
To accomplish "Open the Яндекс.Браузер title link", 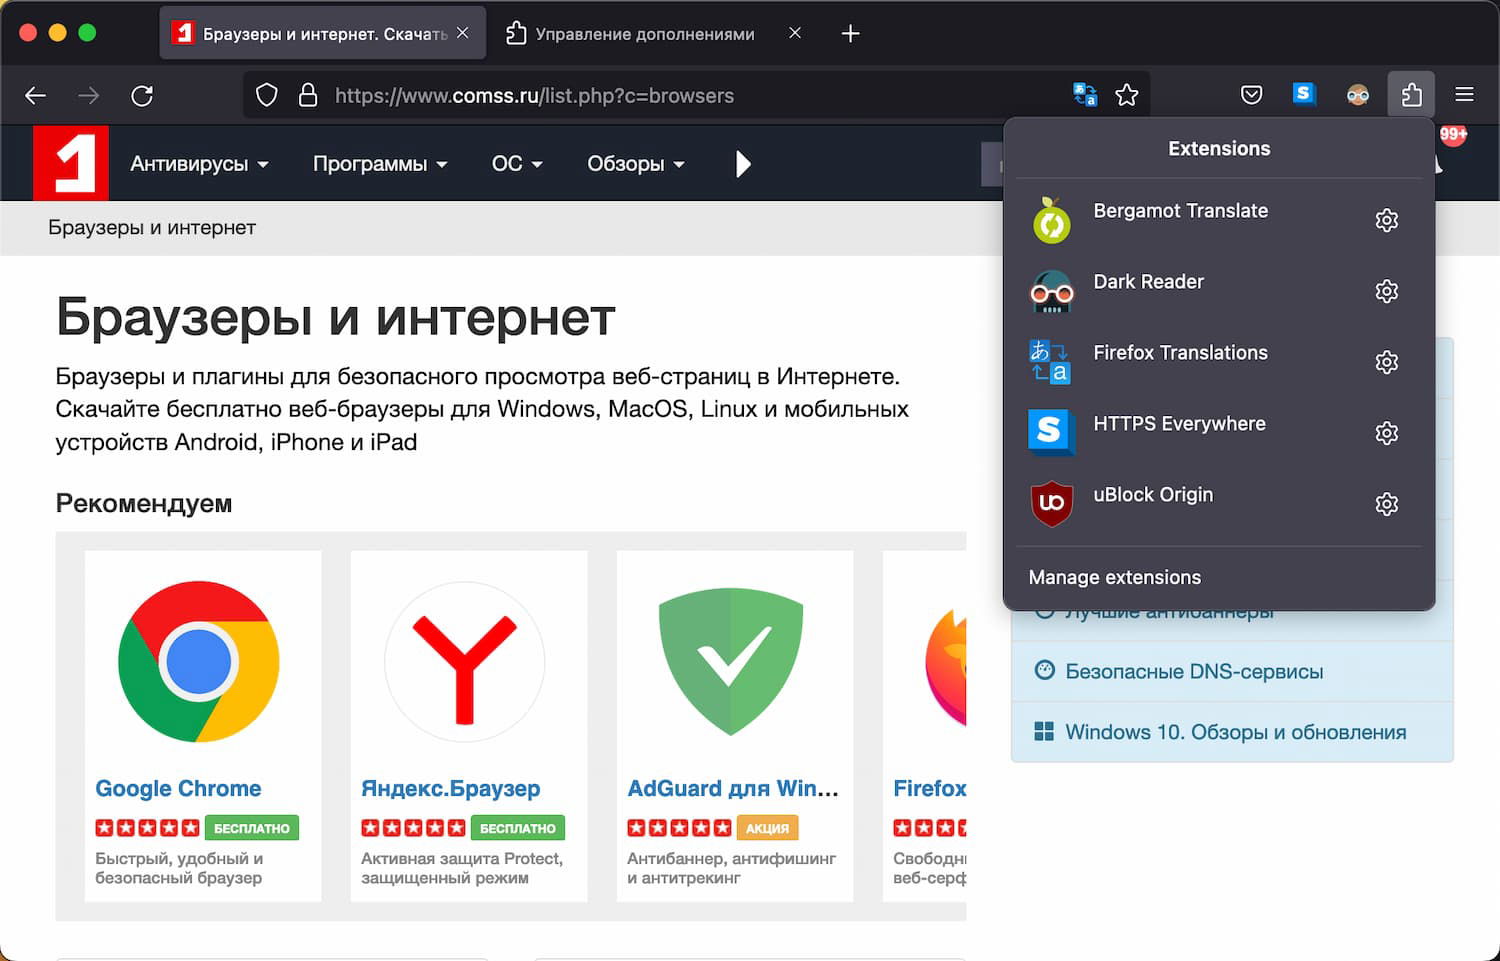I will tap(450, 788).
